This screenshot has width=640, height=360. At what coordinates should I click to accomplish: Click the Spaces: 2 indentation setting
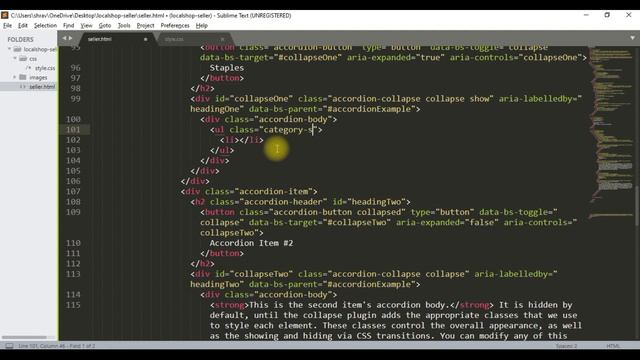tap(566, 346)
